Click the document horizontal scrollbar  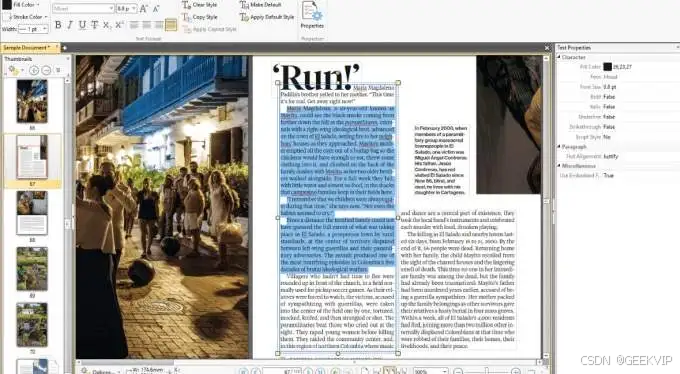point(307,362)
